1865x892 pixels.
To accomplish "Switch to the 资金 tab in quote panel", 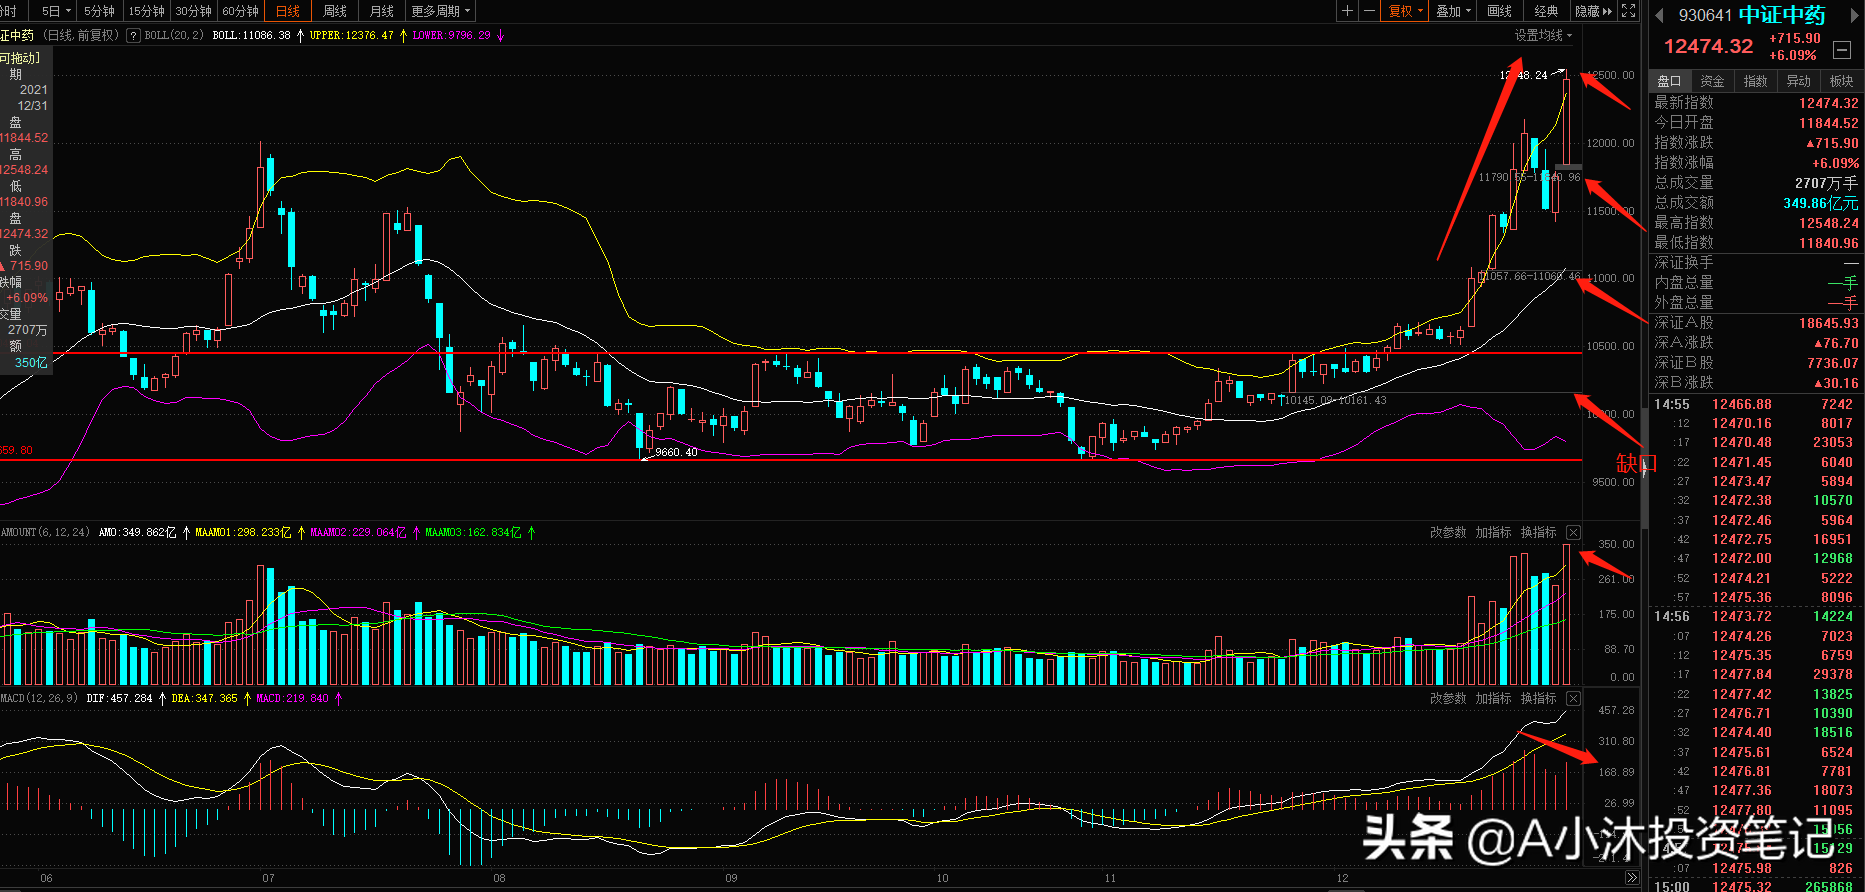I will [x=1712, y=81].
